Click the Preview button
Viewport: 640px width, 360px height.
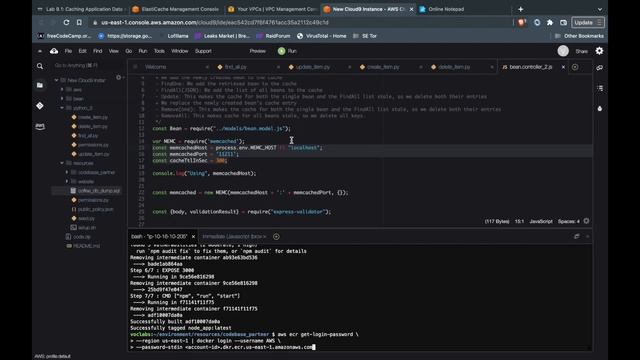[x=258, y=51]
